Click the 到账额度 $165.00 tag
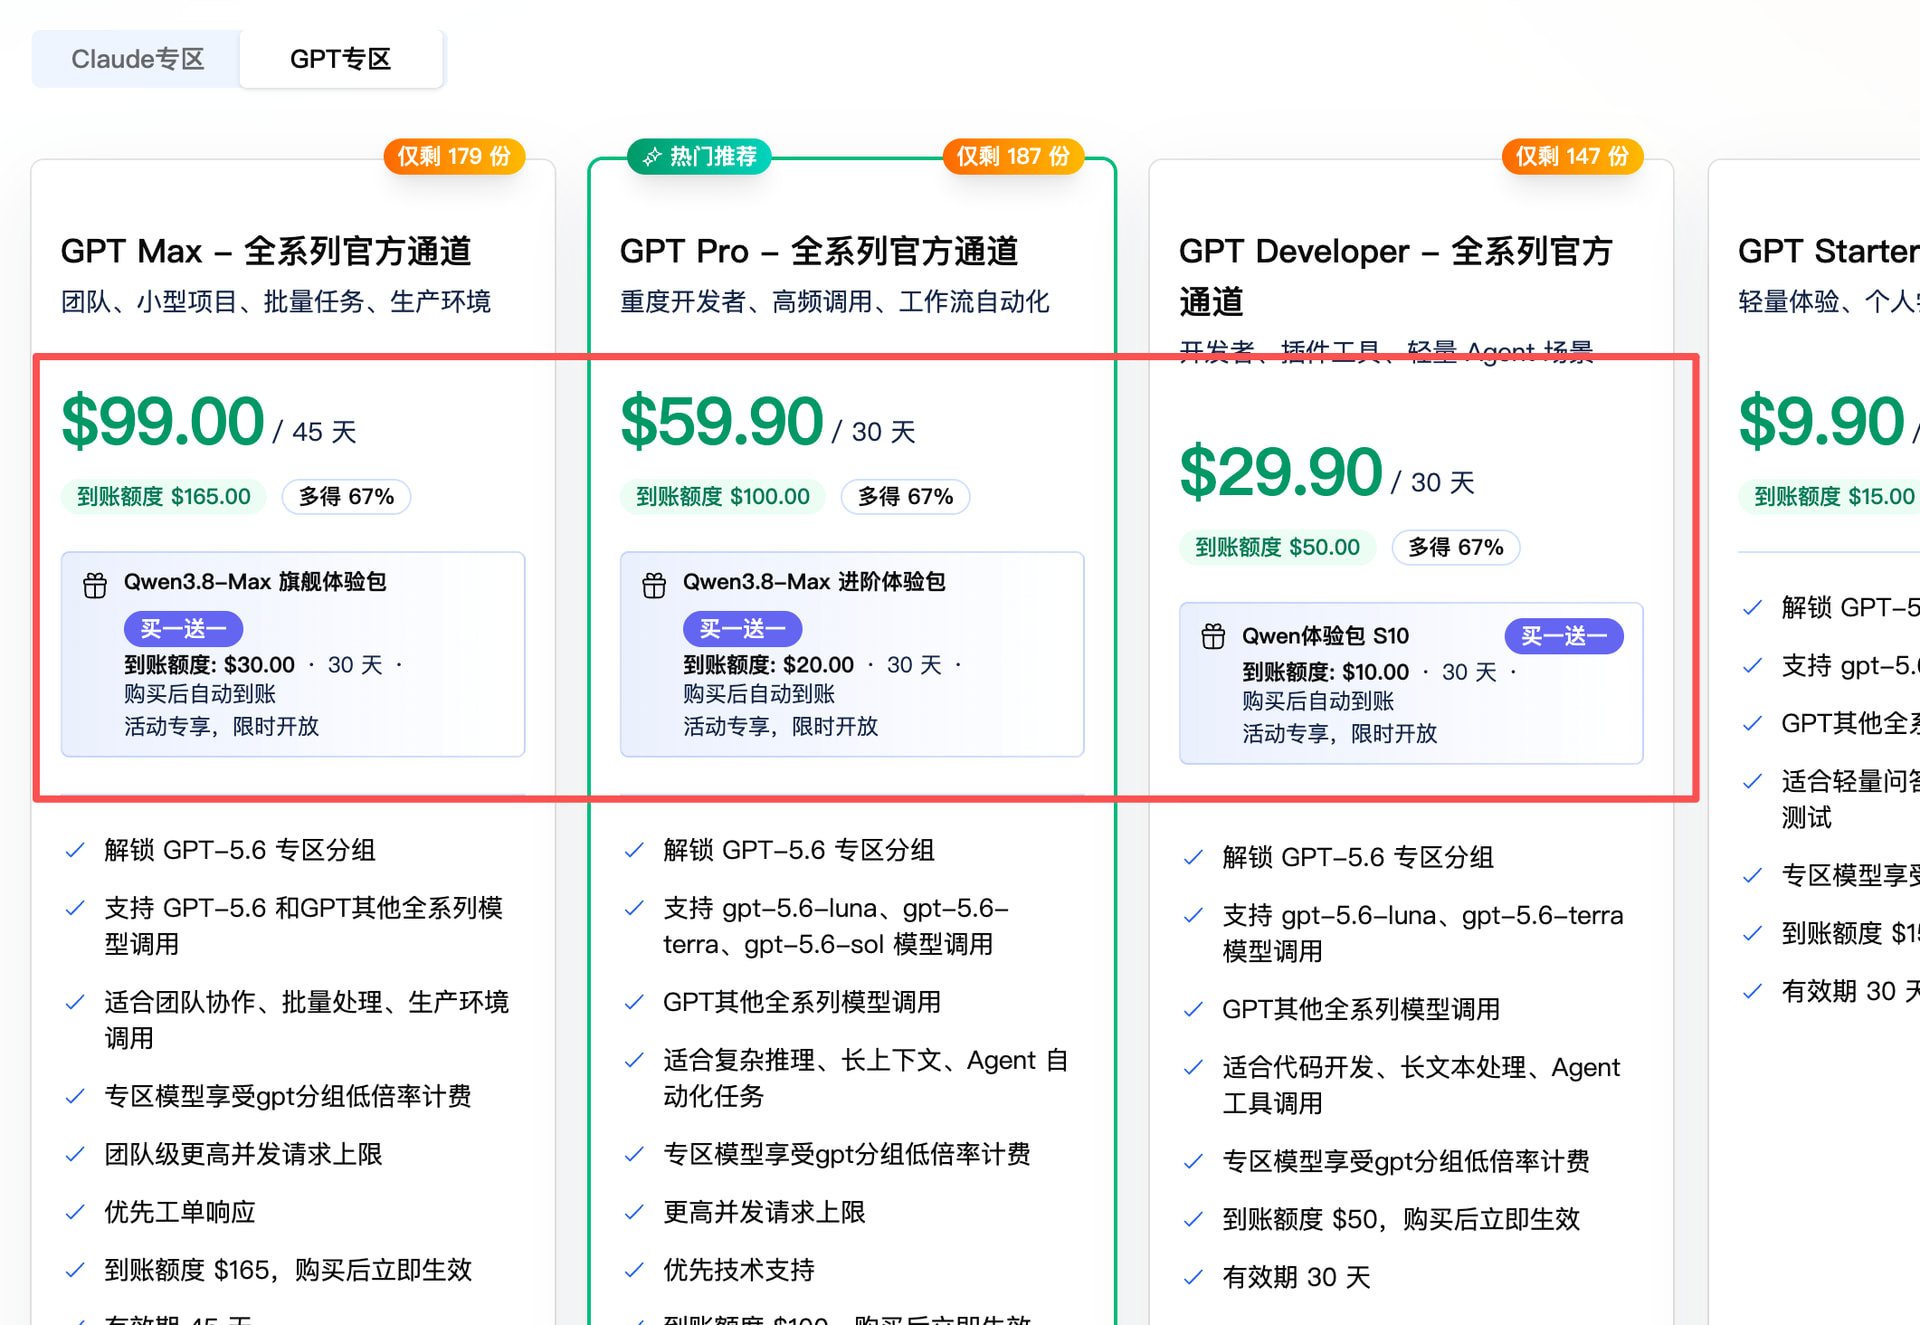1920x1325 pixels. (x=164, y=497)
